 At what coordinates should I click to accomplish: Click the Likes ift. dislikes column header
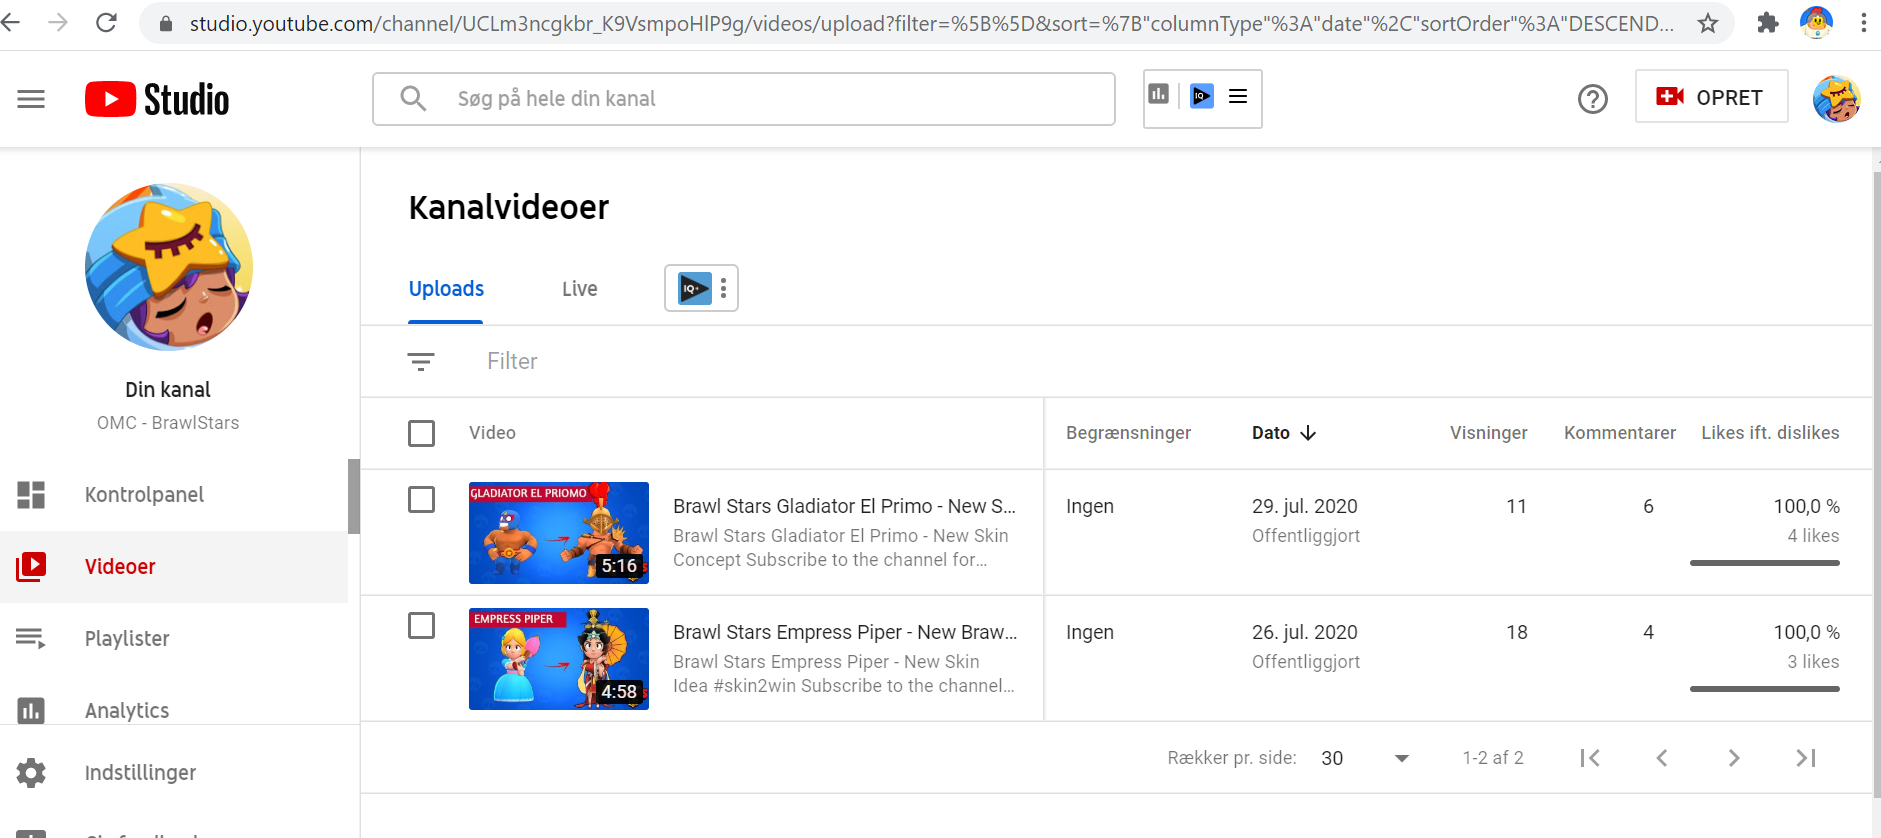[1770, 433]
